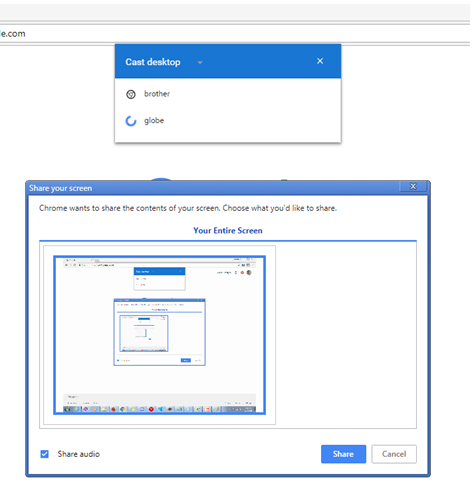Viewport: 475px width, 484px height.
Task: Click the Cast desktop title text
Action: (x=153, y=62)
